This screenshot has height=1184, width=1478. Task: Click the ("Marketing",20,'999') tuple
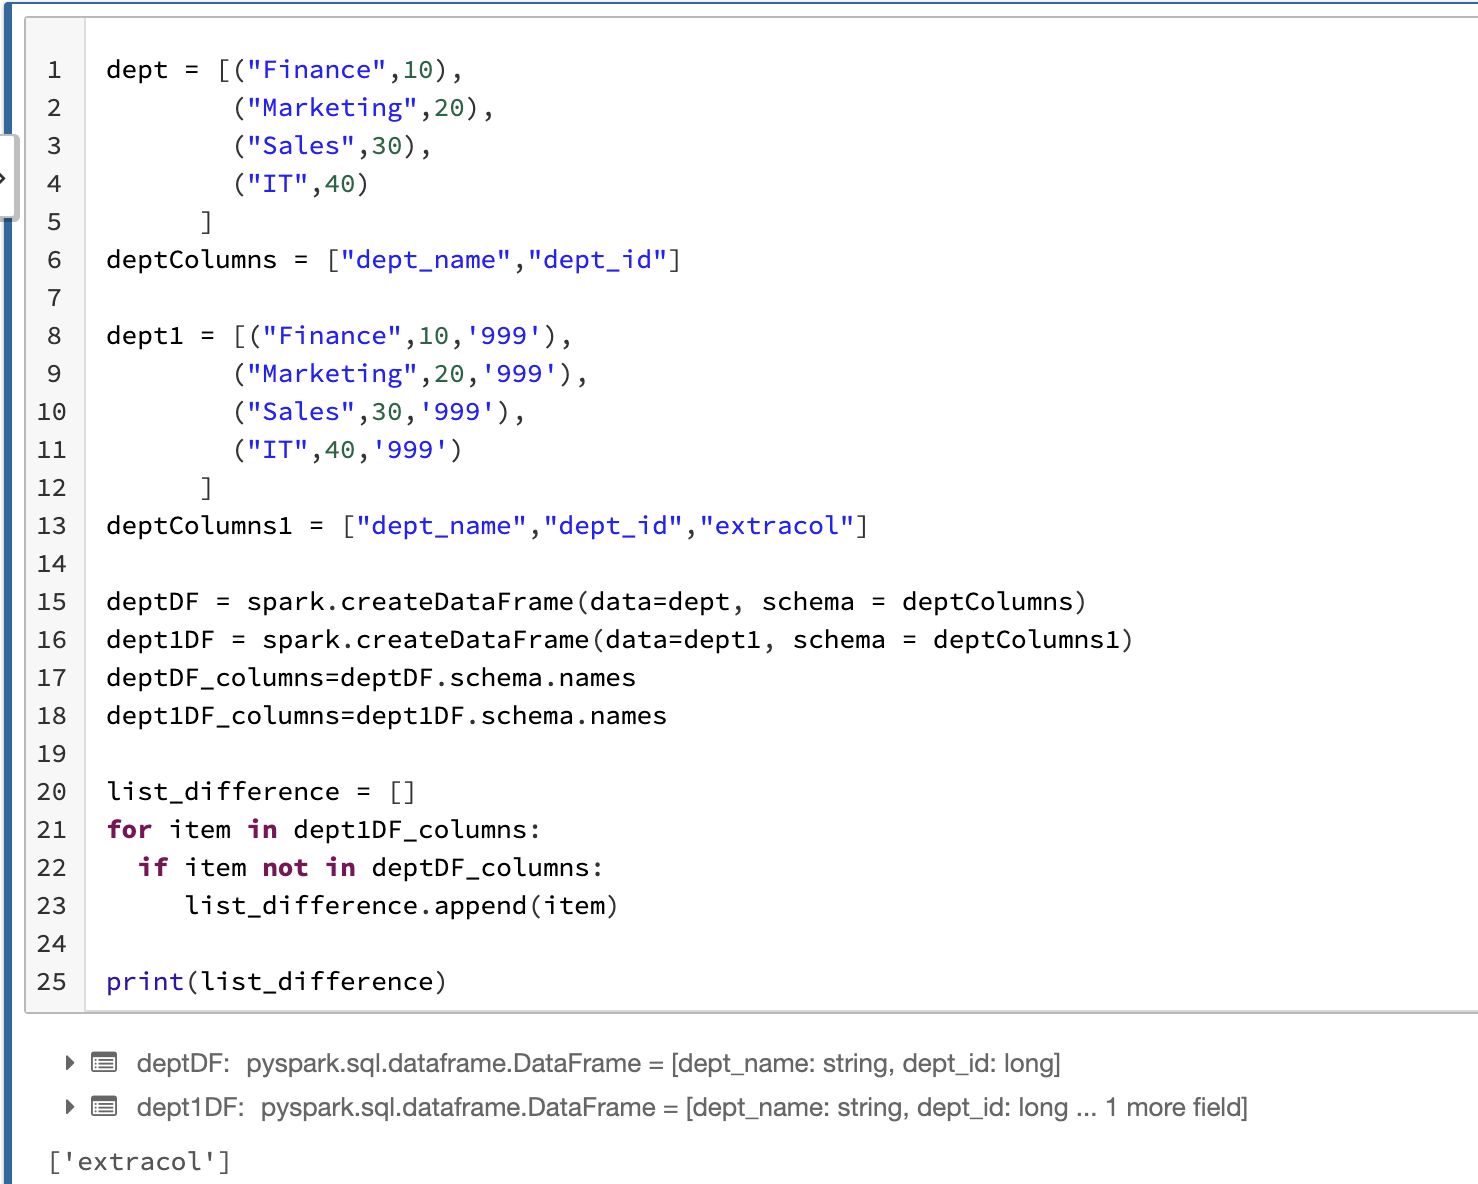403,373
